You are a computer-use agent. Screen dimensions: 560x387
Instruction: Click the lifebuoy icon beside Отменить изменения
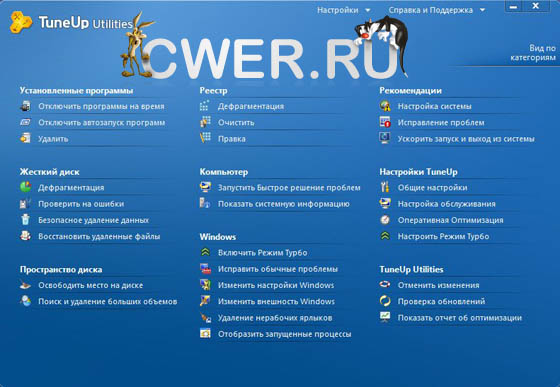point(385,285)
